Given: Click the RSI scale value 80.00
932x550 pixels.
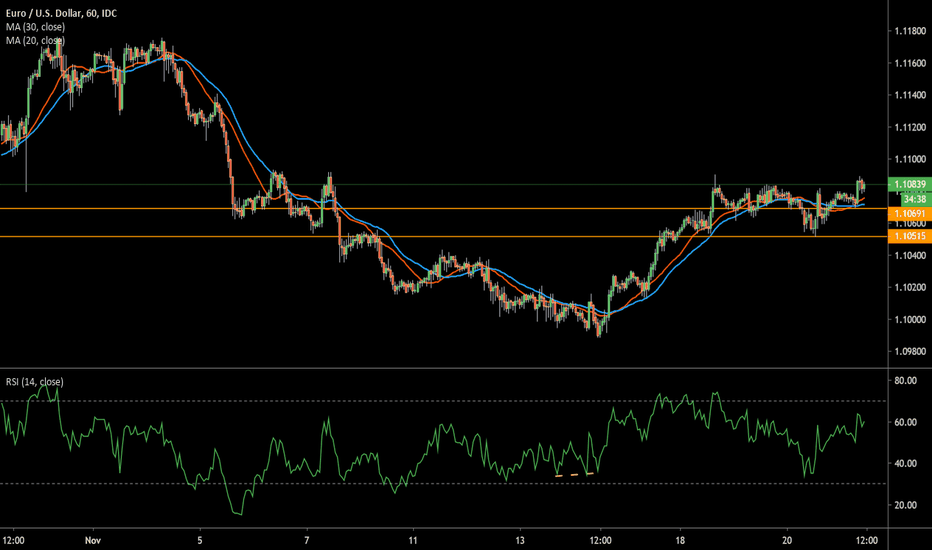Looking at the screenshot, I should click(906, 380).
